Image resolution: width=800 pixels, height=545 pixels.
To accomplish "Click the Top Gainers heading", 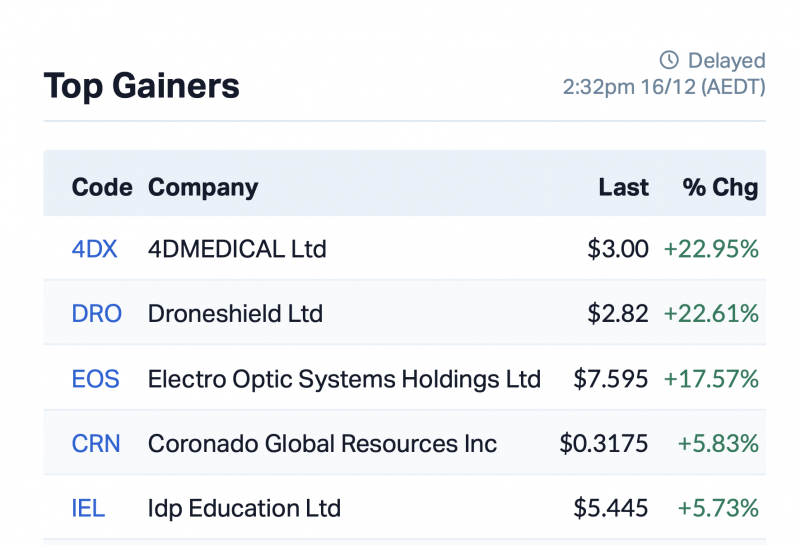I will 142,86.
